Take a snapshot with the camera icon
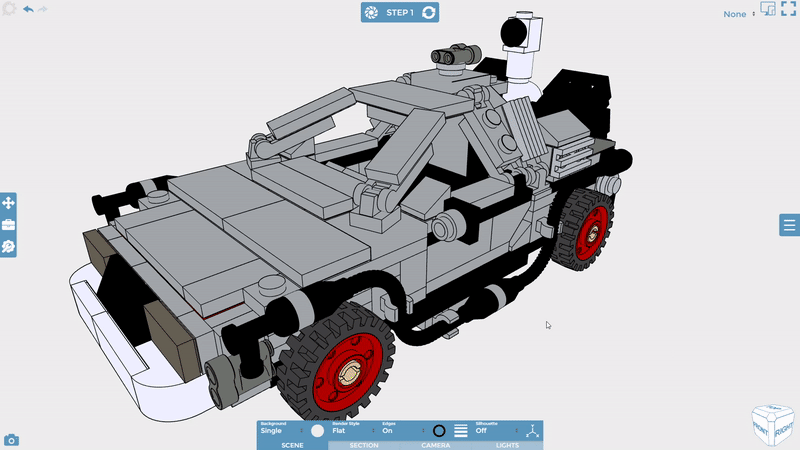 11,440
